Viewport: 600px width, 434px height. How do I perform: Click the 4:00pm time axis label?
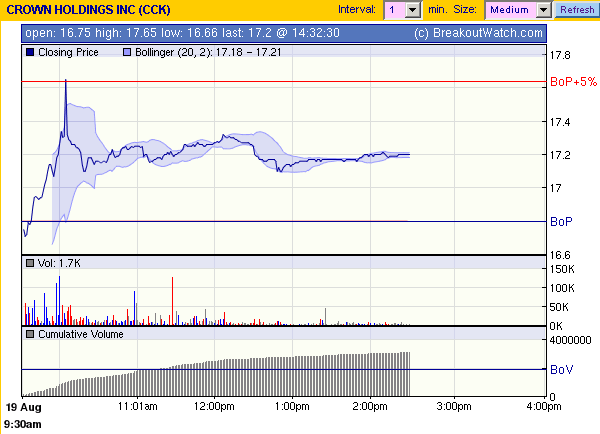[544, 406]
